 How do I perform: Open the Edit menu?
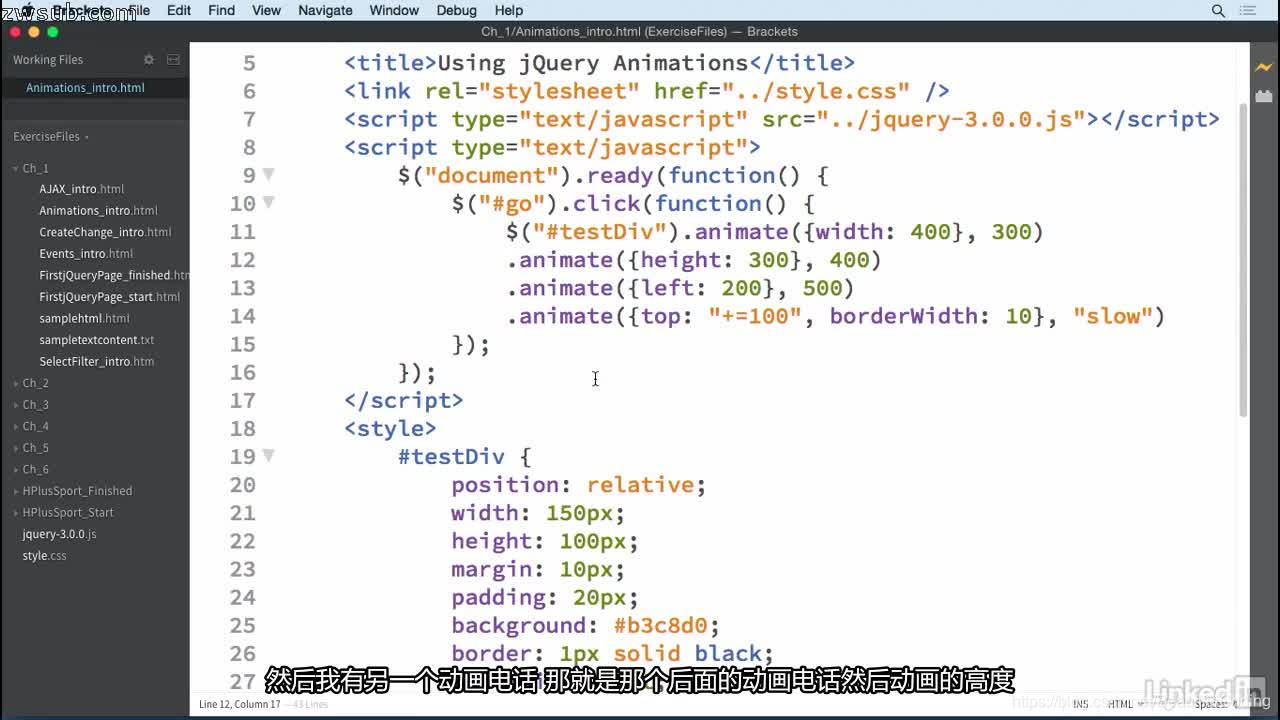(x=179, y=10)
